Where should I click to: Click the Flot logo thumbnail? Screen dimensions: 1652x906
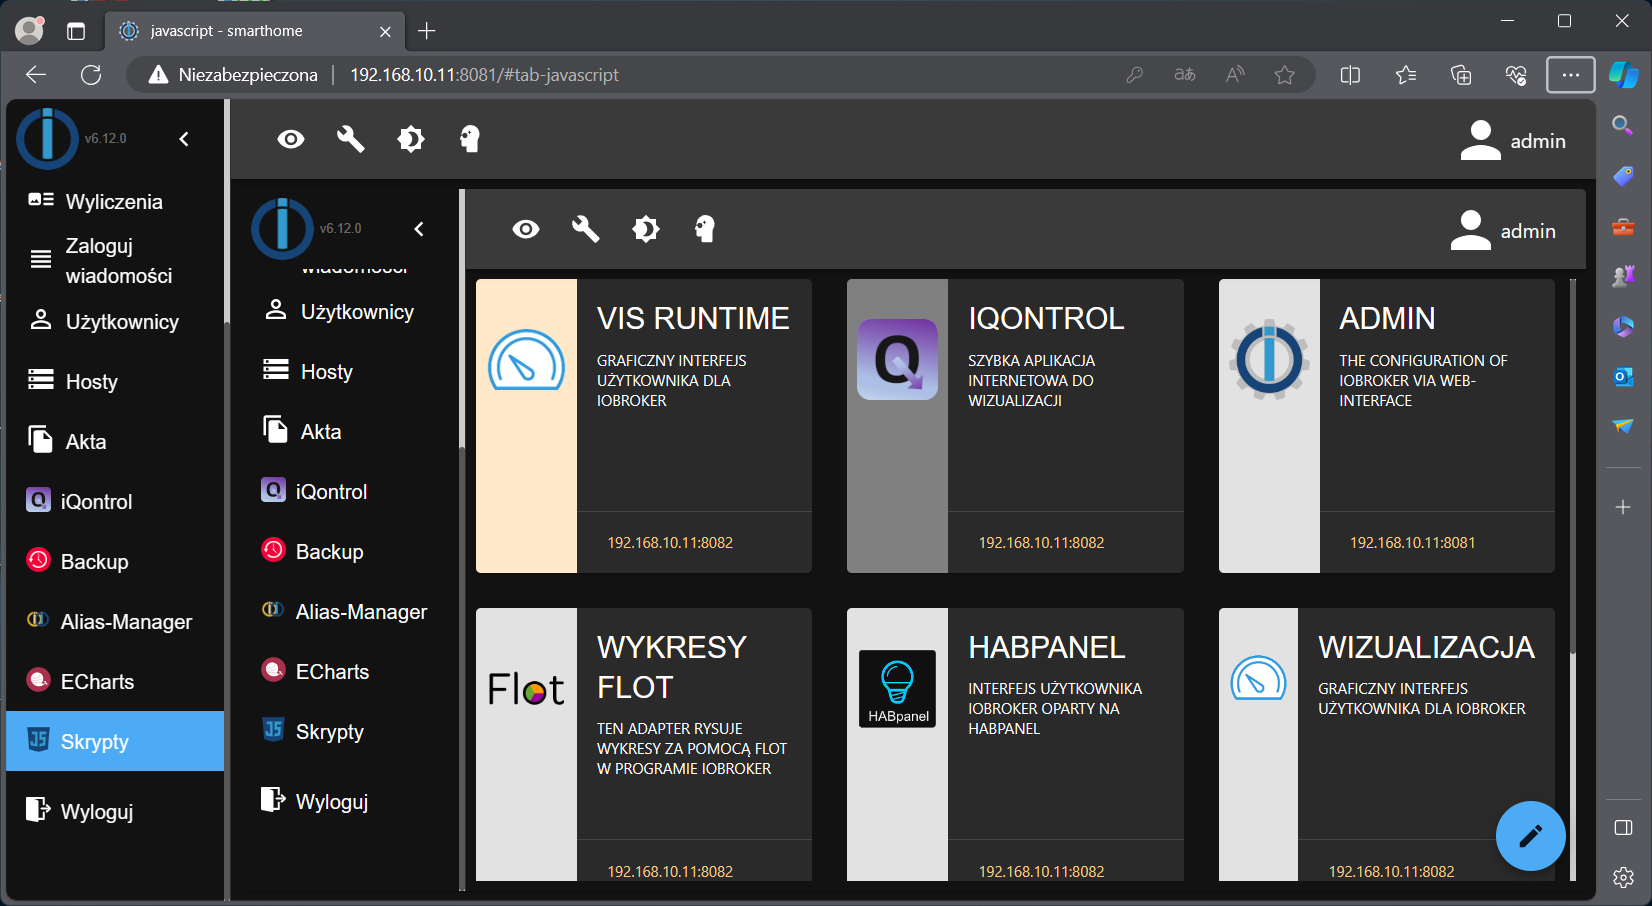coord(526,689)
